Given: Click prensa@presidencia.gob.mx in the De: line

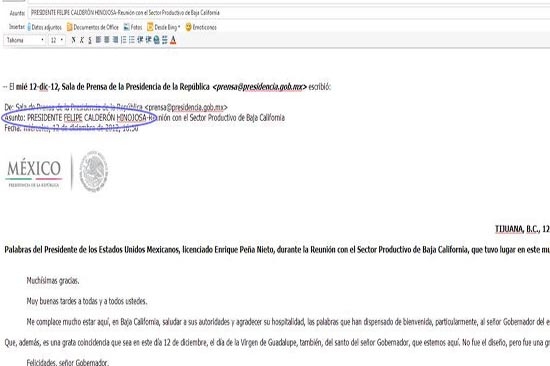Looking at the screenshot, I should point(186,107).
